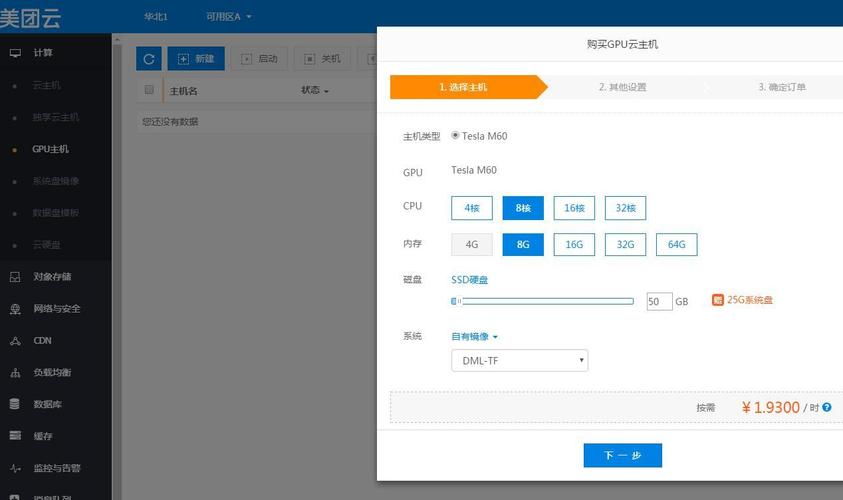Click the ¥1.9300 price text

point(771,408)
